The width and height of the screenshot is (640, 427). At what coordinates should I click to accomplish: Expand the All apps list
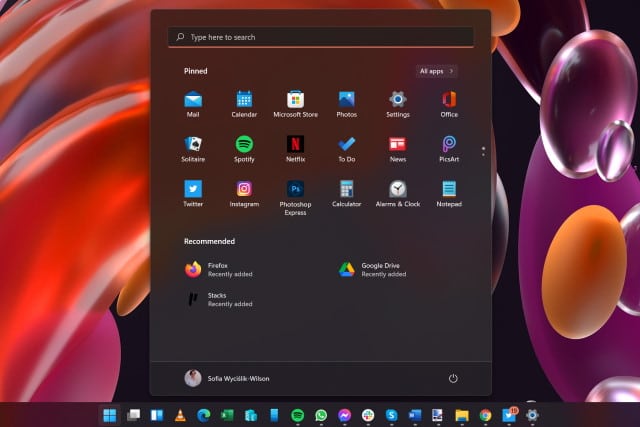[x=437, y=71]
